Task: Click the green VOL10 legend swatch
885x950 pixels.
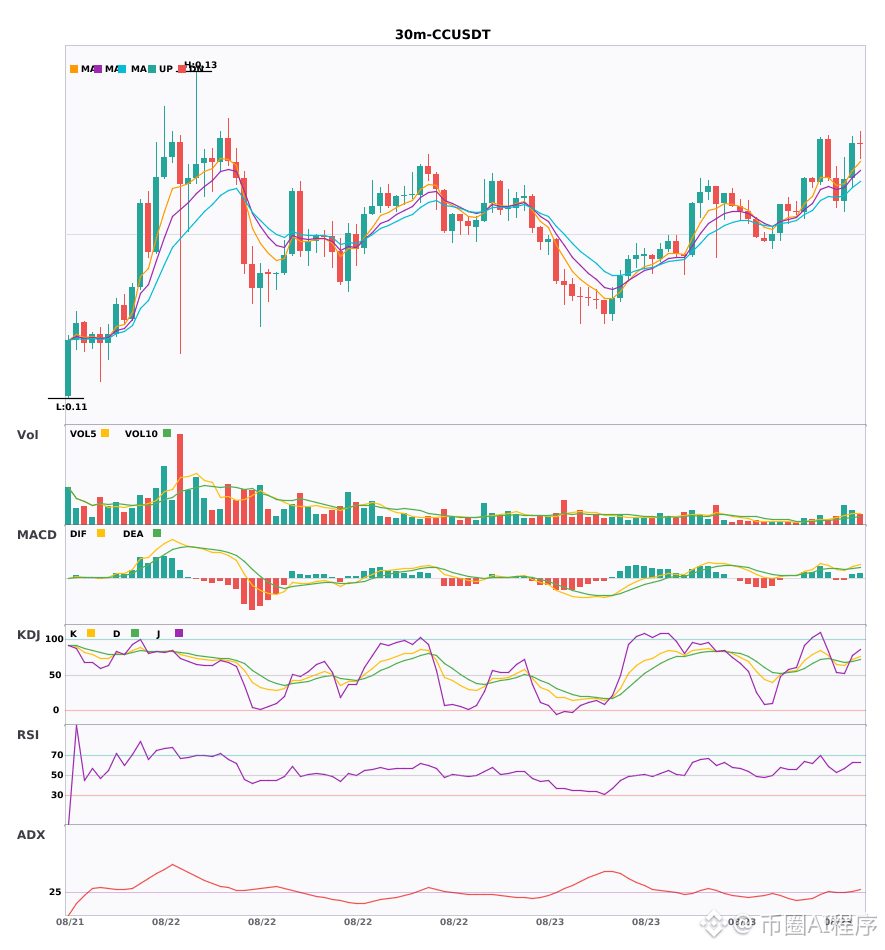Action: (167, 433)
